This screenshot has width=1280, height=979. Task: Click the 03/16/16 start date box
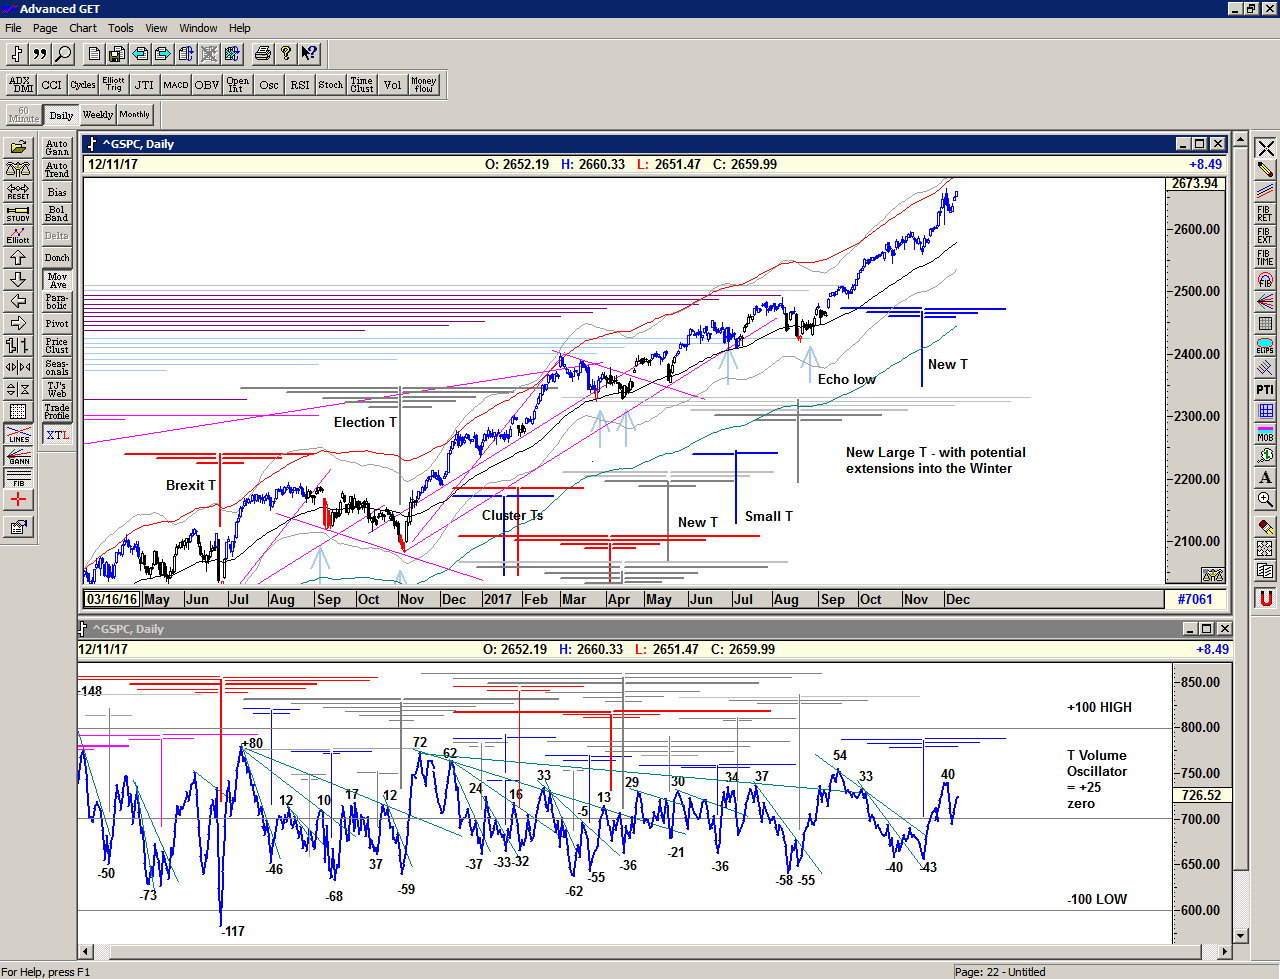pos(111,600)
